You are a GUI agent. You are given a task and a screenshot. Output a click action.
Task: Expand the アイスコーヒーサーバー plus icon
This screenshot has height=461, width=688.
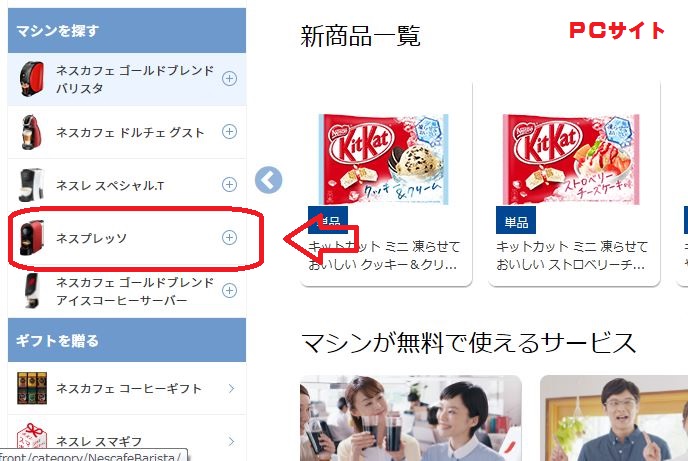[229, 290]
